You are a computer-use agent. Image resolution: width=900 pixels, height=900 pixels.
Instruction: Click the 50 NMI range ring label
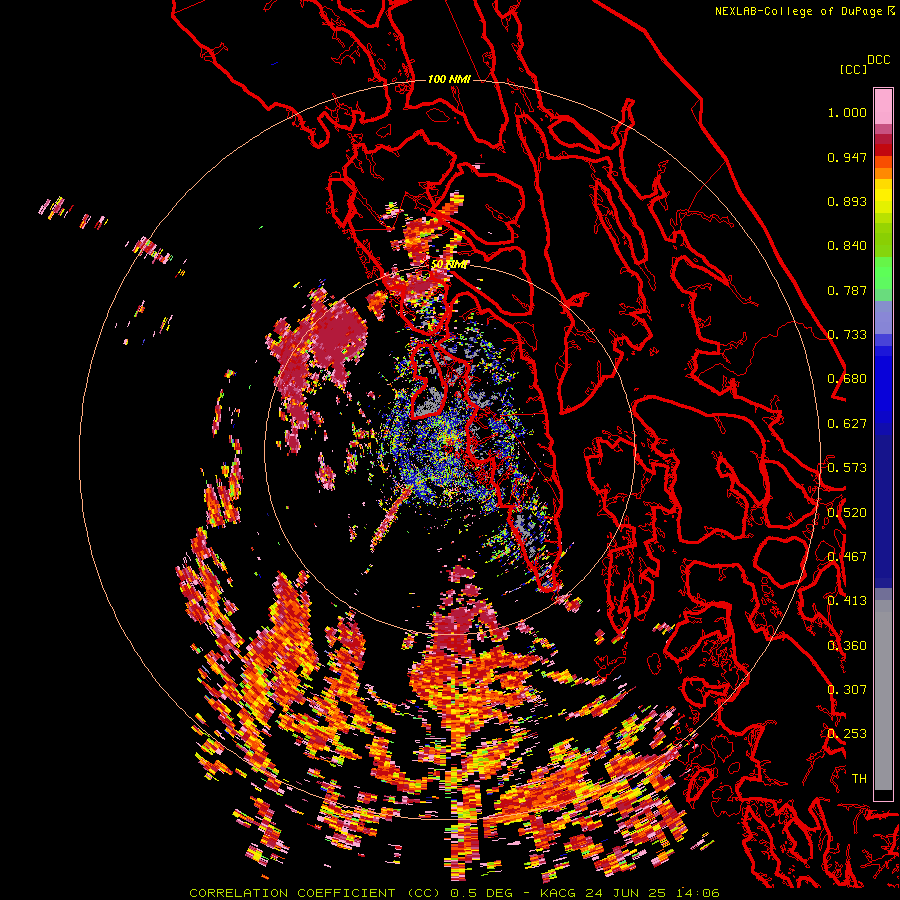click(449, 265)
